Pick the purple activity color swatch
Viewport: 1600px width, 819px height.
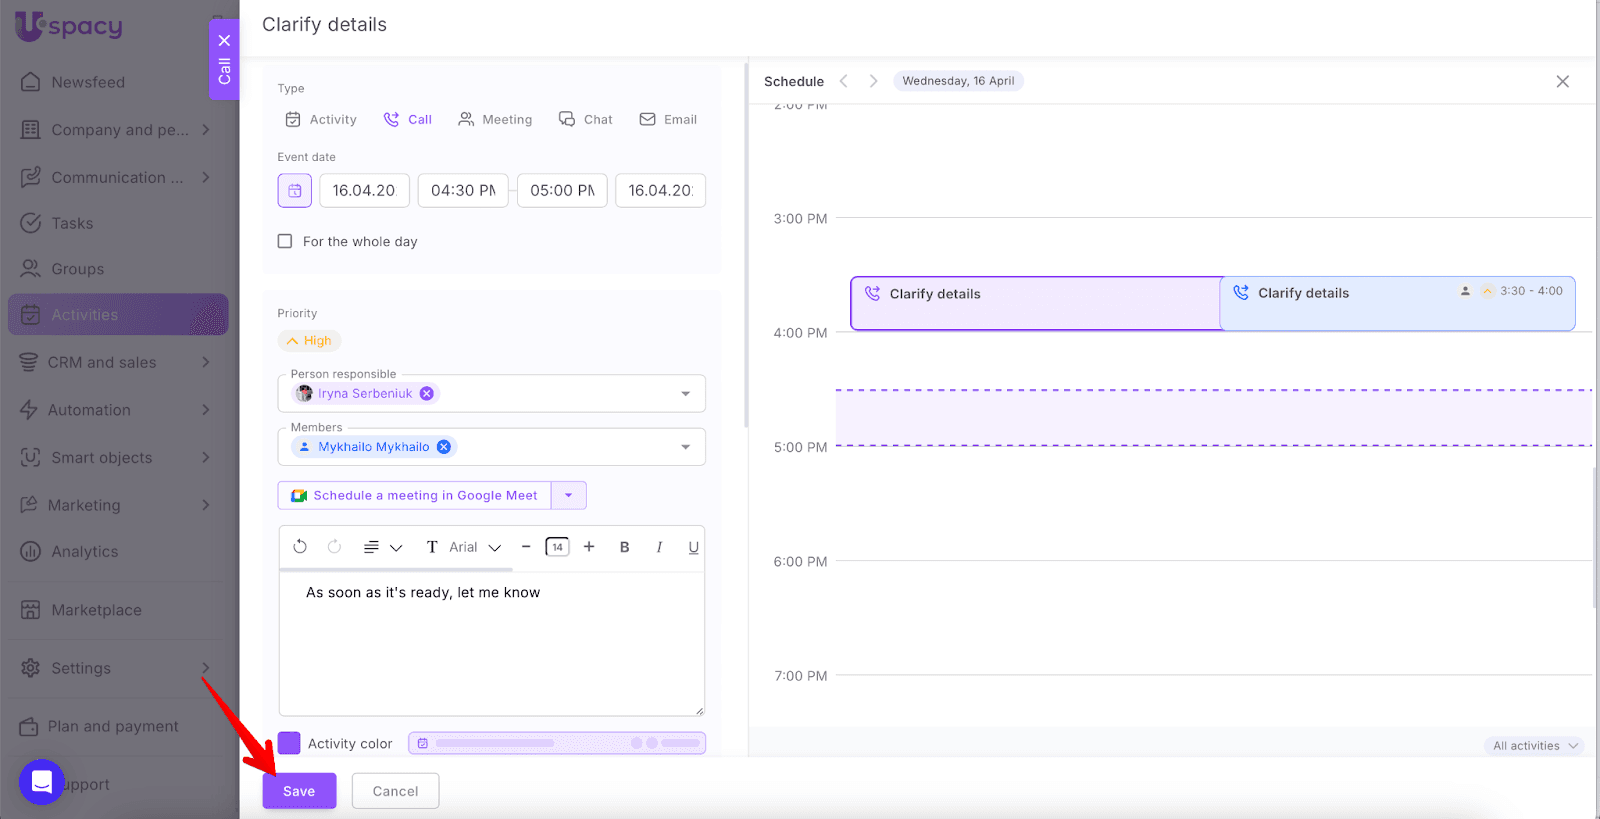(x=289, y=743)
